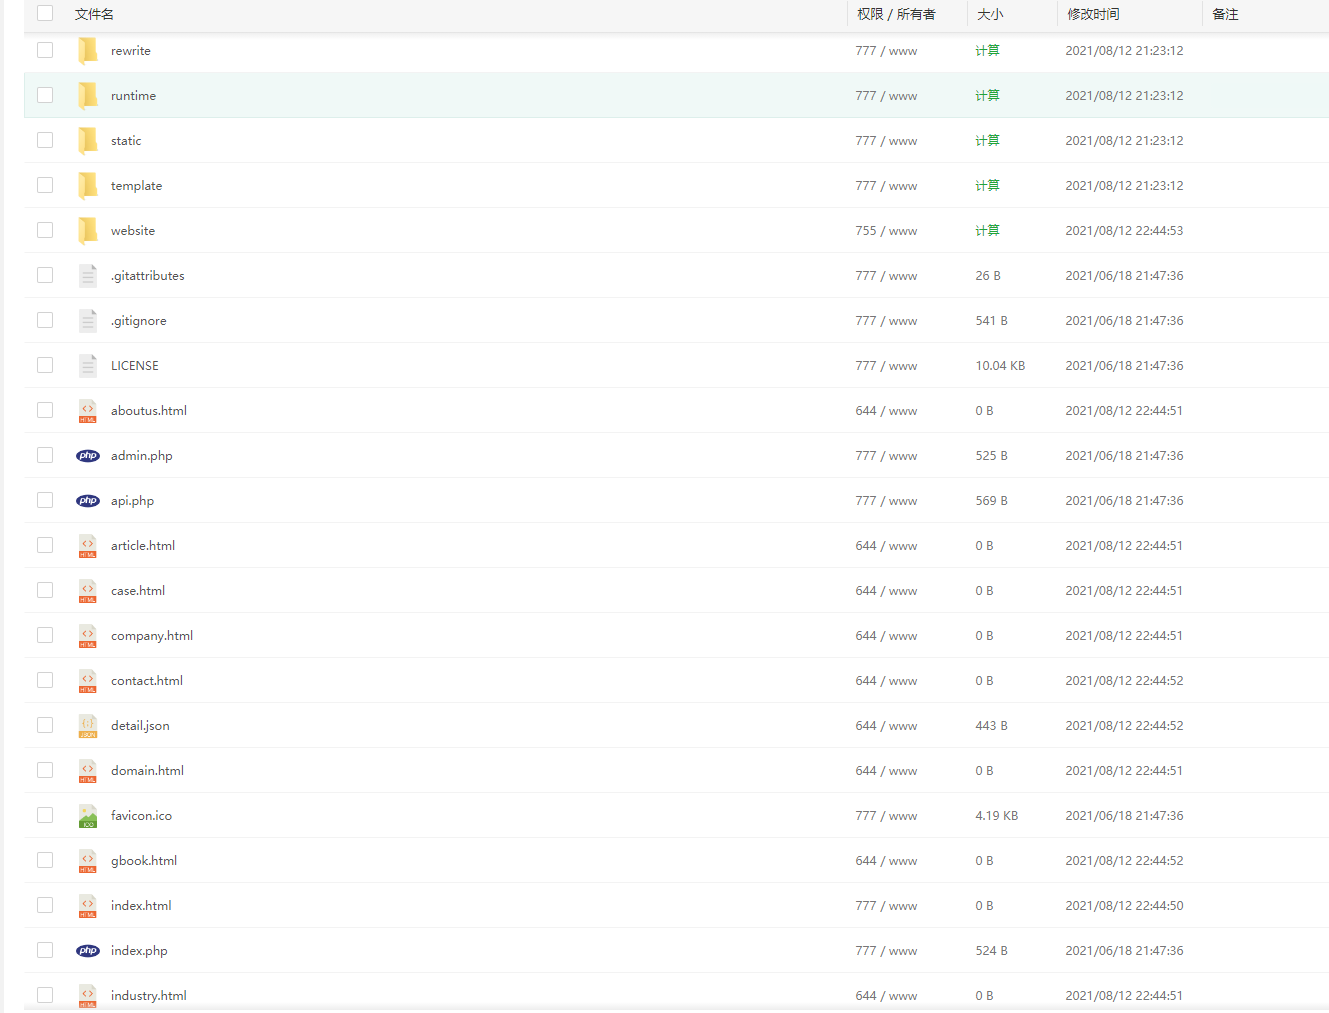Click the detail.json JSON icon
Viewport: 1329px width, 1013px height.
tap(88, 725)
